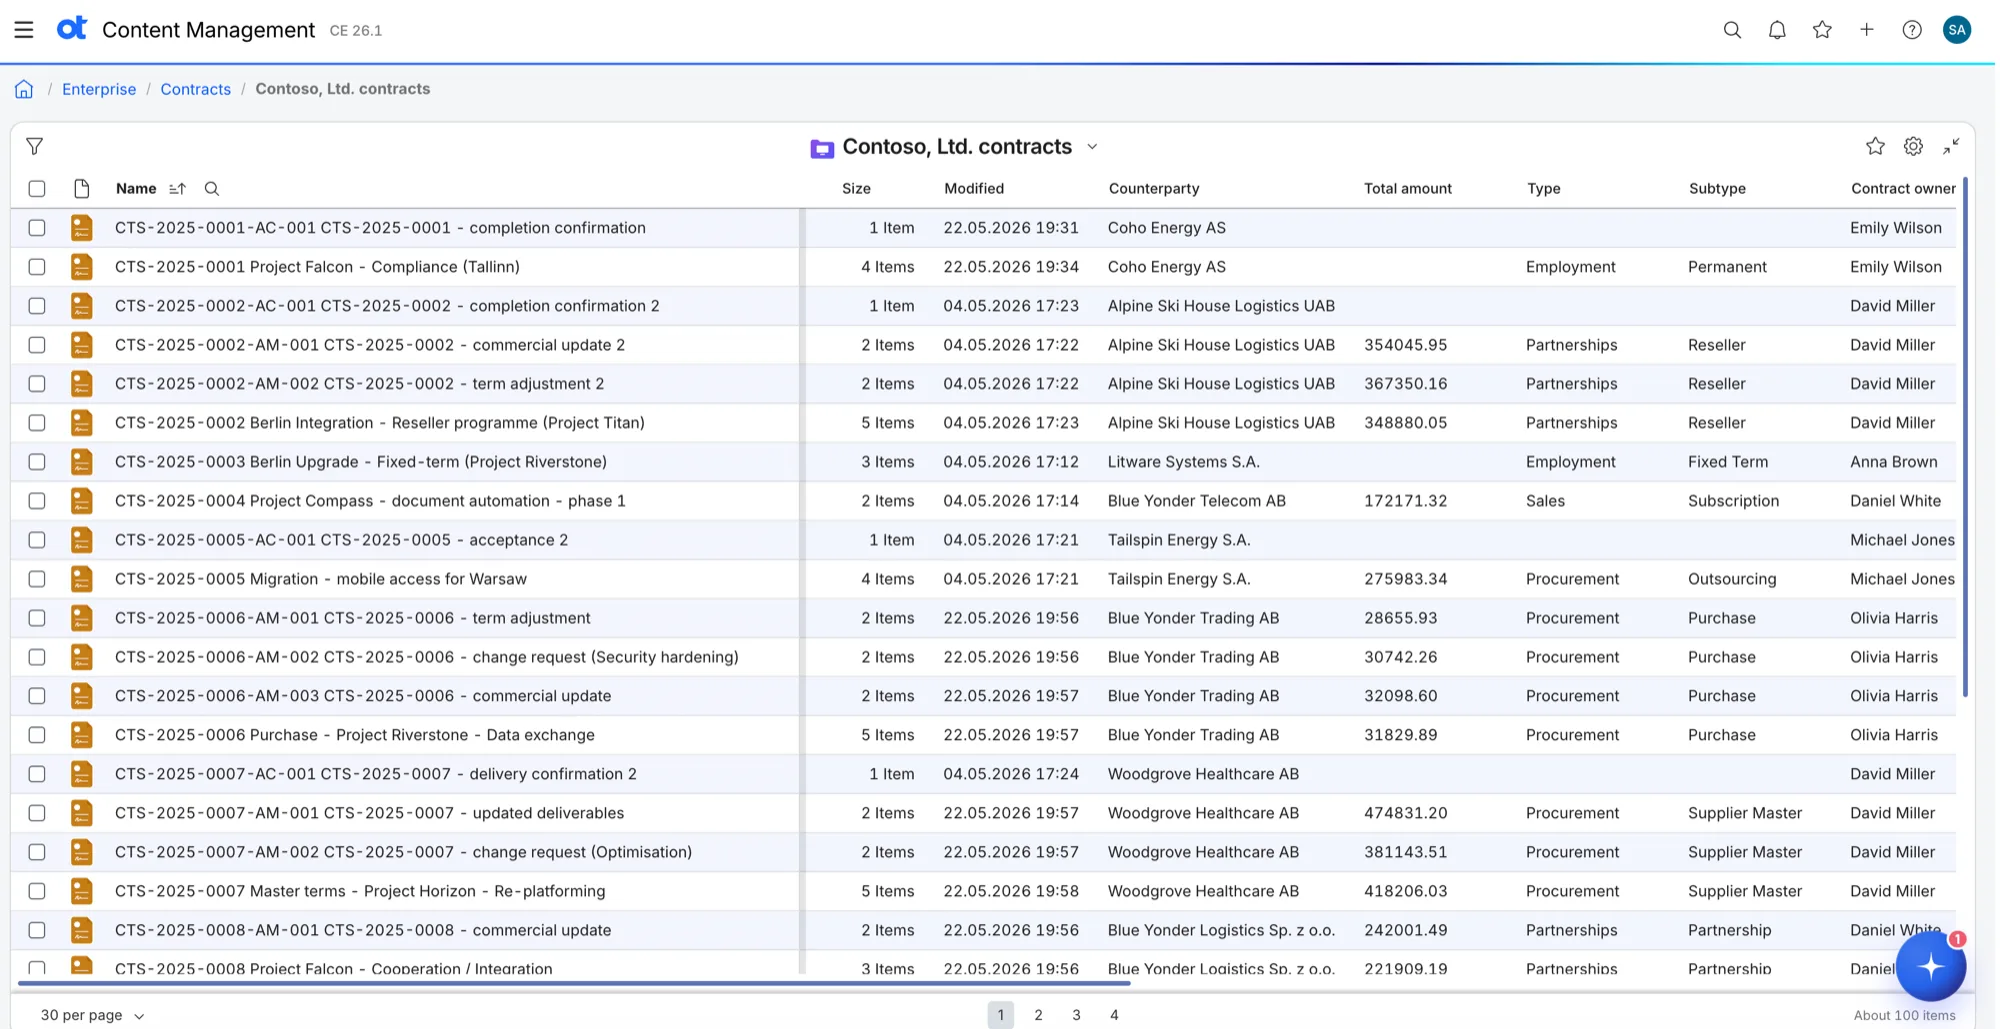Open the folder settings gear
The width and height of the screenshot is (2000, 1029).
click(1913, 146)
